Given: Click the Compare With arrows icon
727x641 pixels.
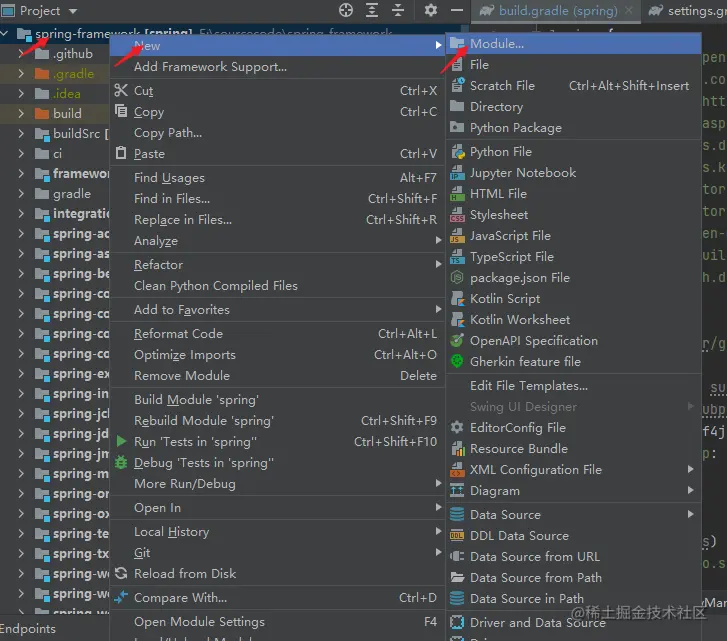Looking at the screenshot, I should tap(121, 597).
